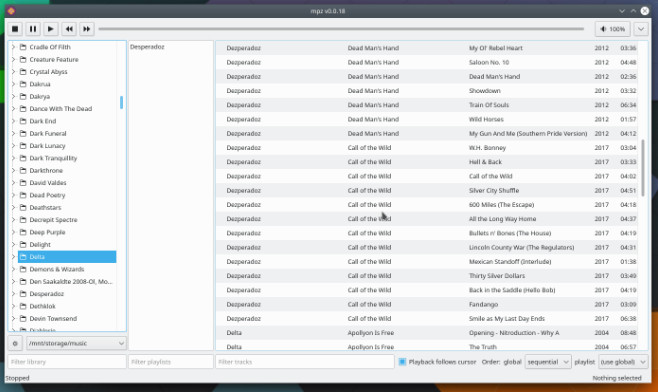Image resolution: width=658 pixels, height=392 pixels.
Task: Start playback with the play button
Action: [51, 29]
